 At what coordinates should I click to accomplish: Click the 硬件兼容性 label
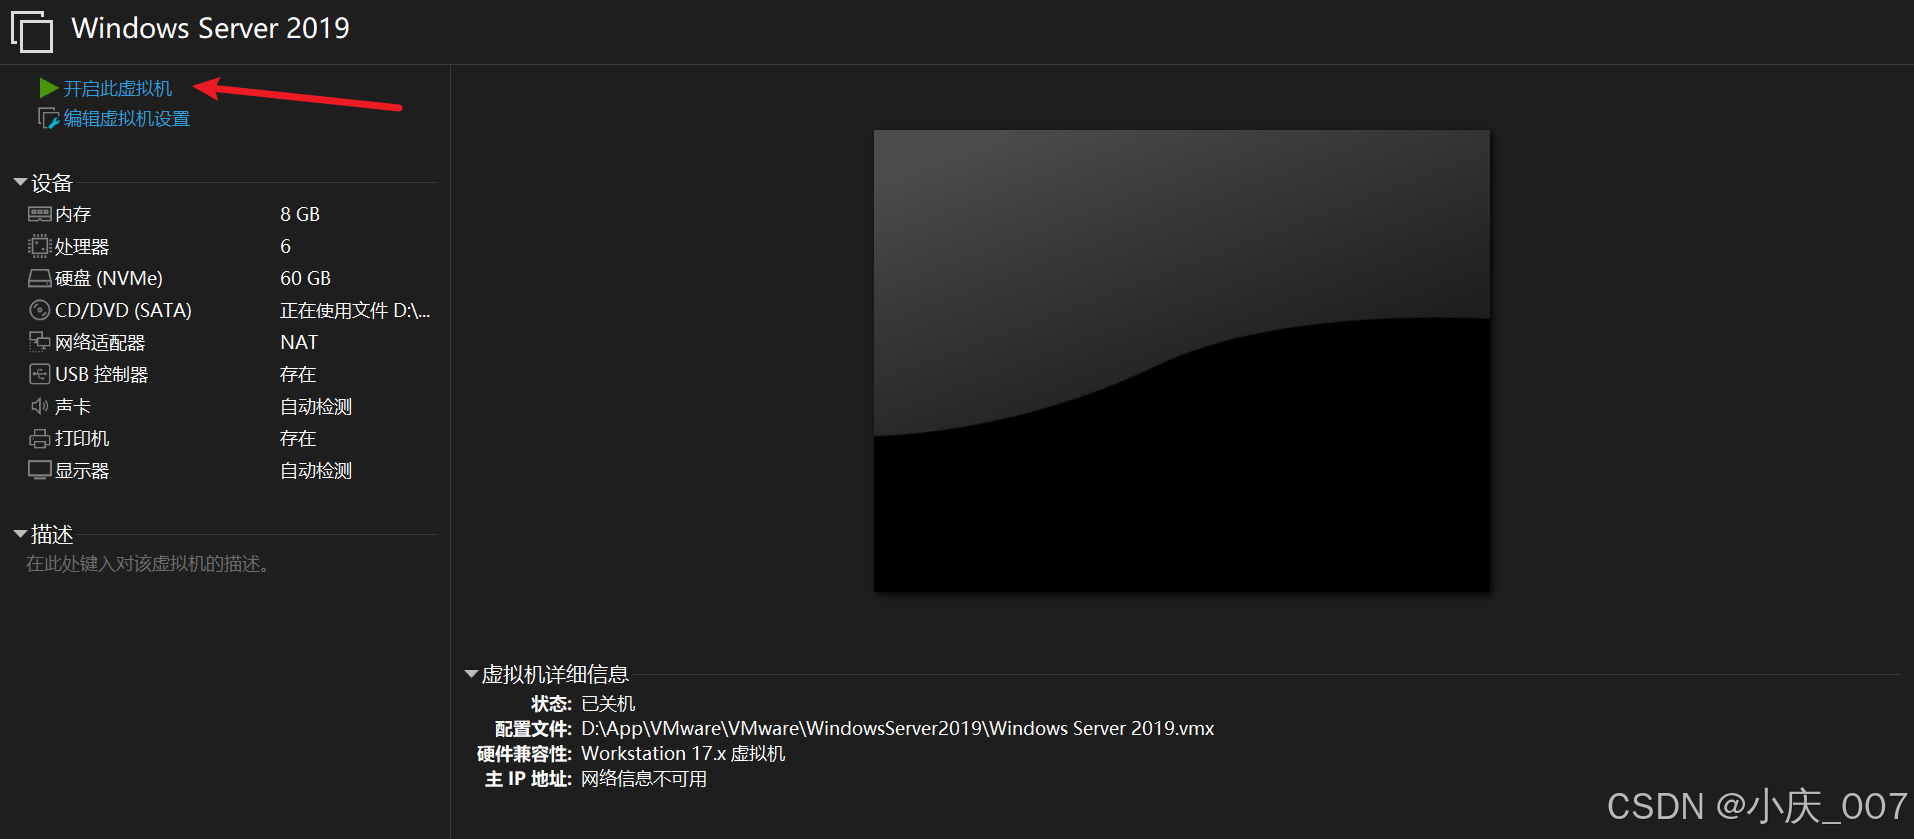pos(524,753)
